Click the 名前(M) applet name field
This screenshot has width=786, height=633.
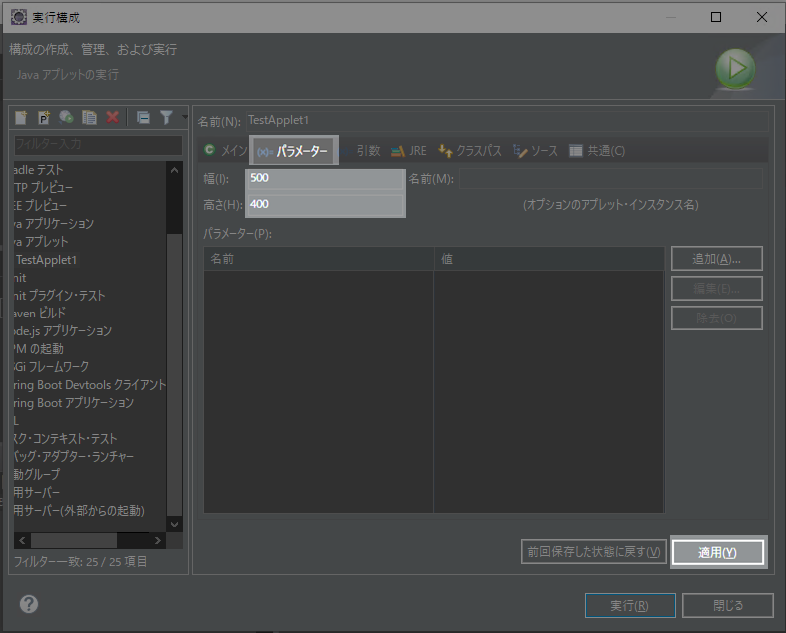611,179
